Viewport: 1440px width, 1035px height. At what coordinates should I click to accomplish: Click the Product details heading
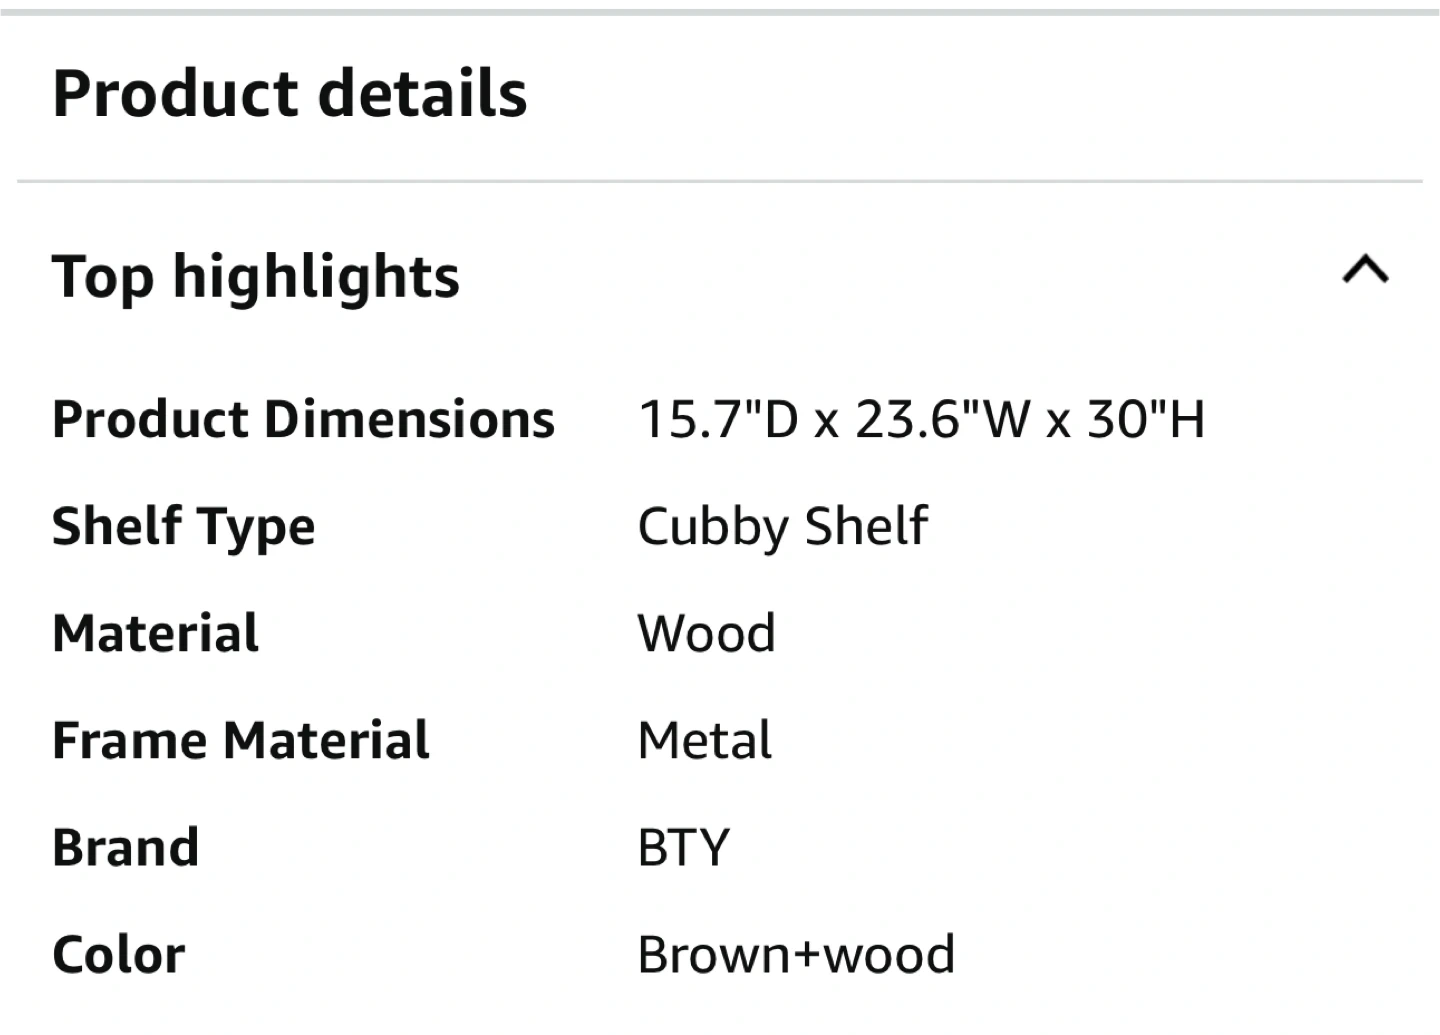(x=289, y=94)
